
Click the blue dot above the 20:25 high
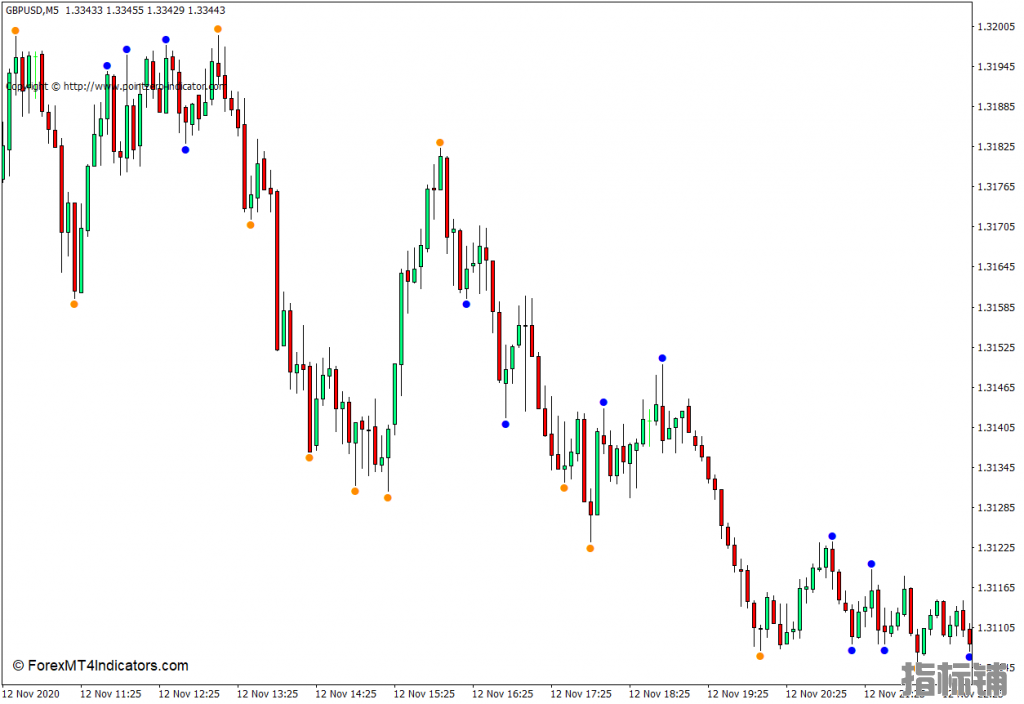click(x=832, y=536)
